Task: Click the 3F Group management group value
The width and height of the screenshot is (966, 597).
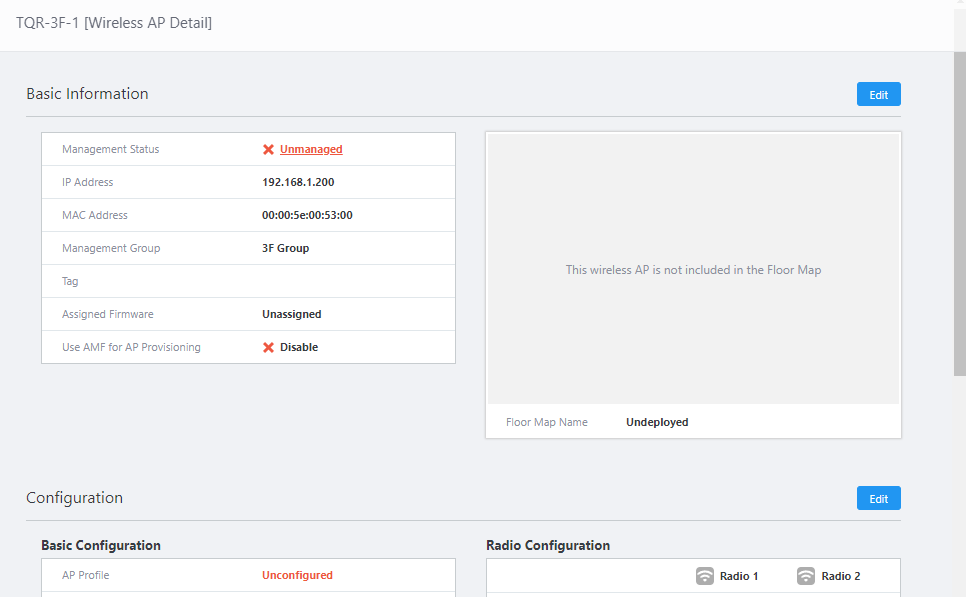Action: tap(285, 249)
